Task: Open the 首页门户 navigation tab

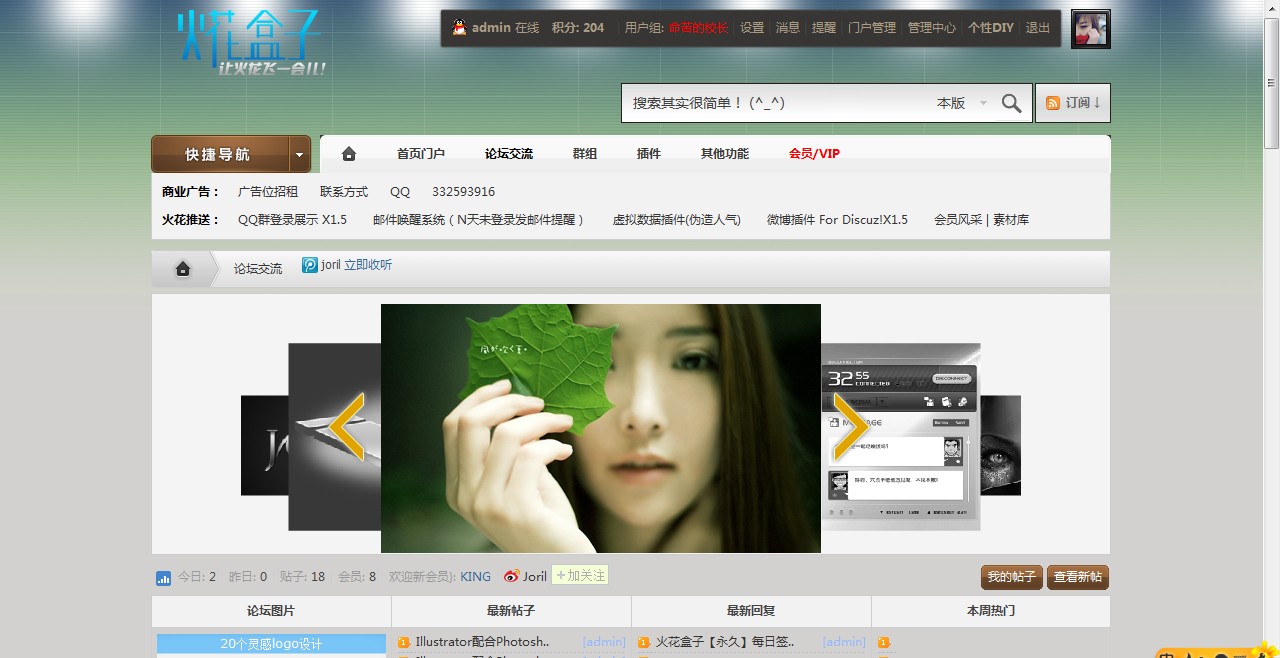Action: click(x=421, y=154)
